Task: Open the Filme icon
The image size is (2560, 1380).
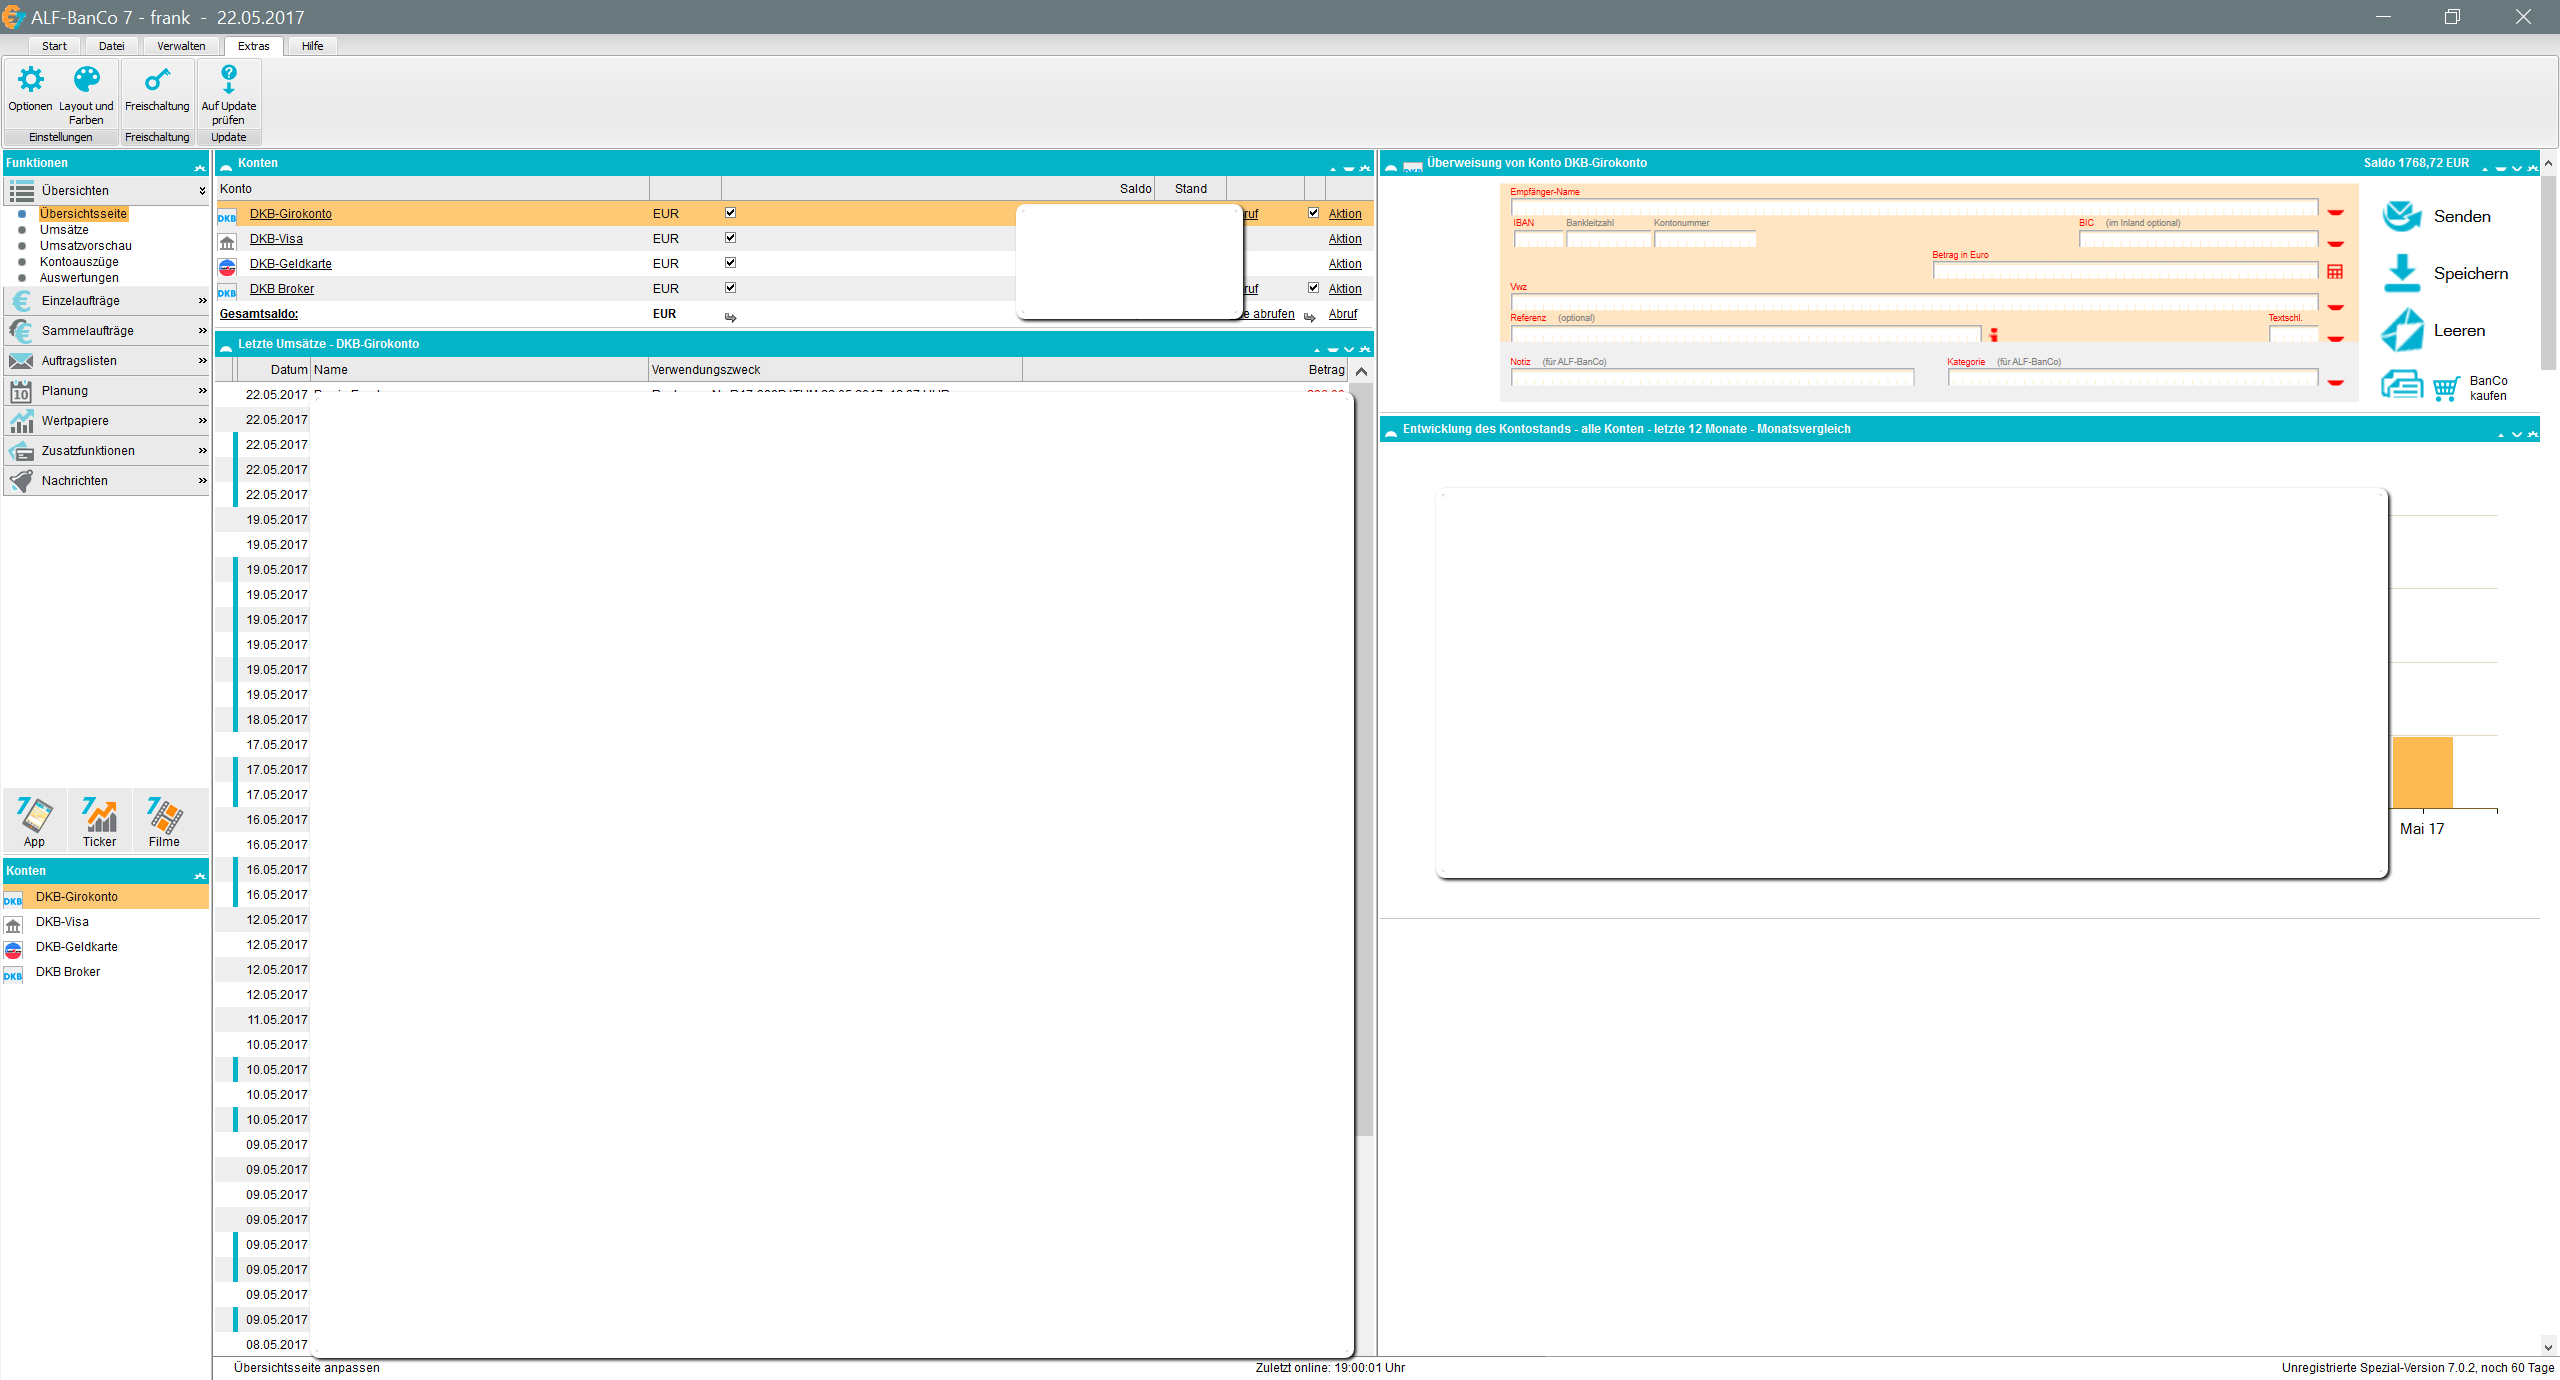Action: coord(164,818)
